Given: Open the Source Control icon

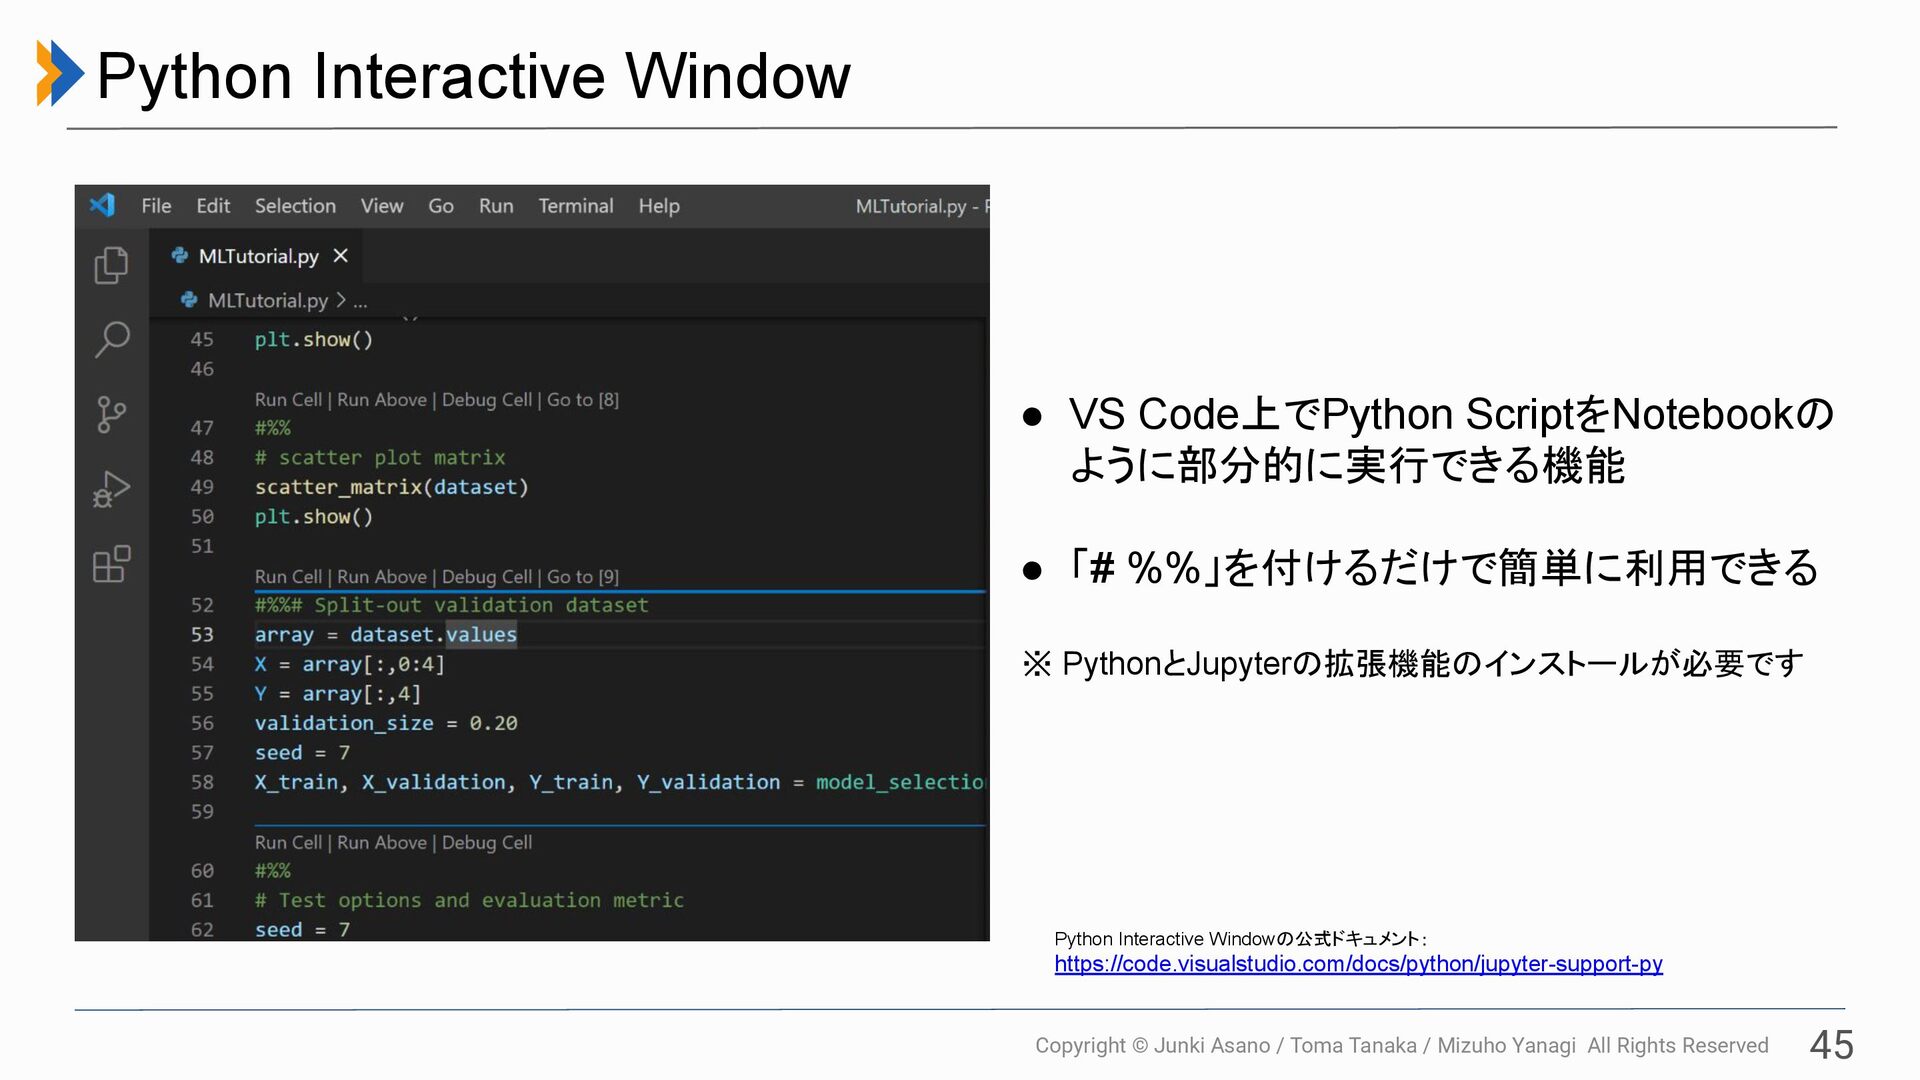Looking at the screenshot, I should (111, 414).
